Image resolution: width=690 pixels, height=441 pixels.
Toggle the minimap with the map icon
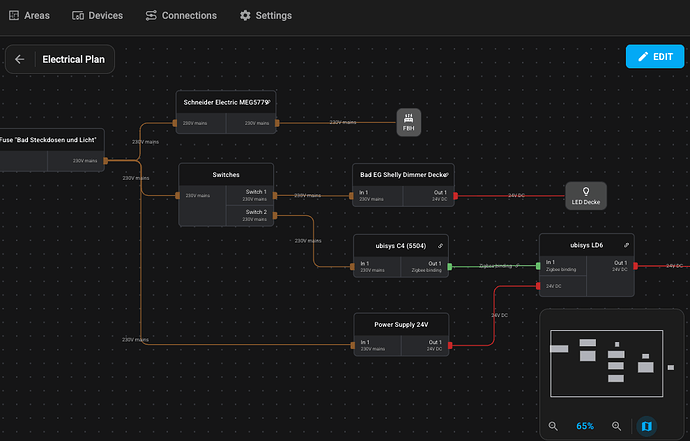pos(646,426)
